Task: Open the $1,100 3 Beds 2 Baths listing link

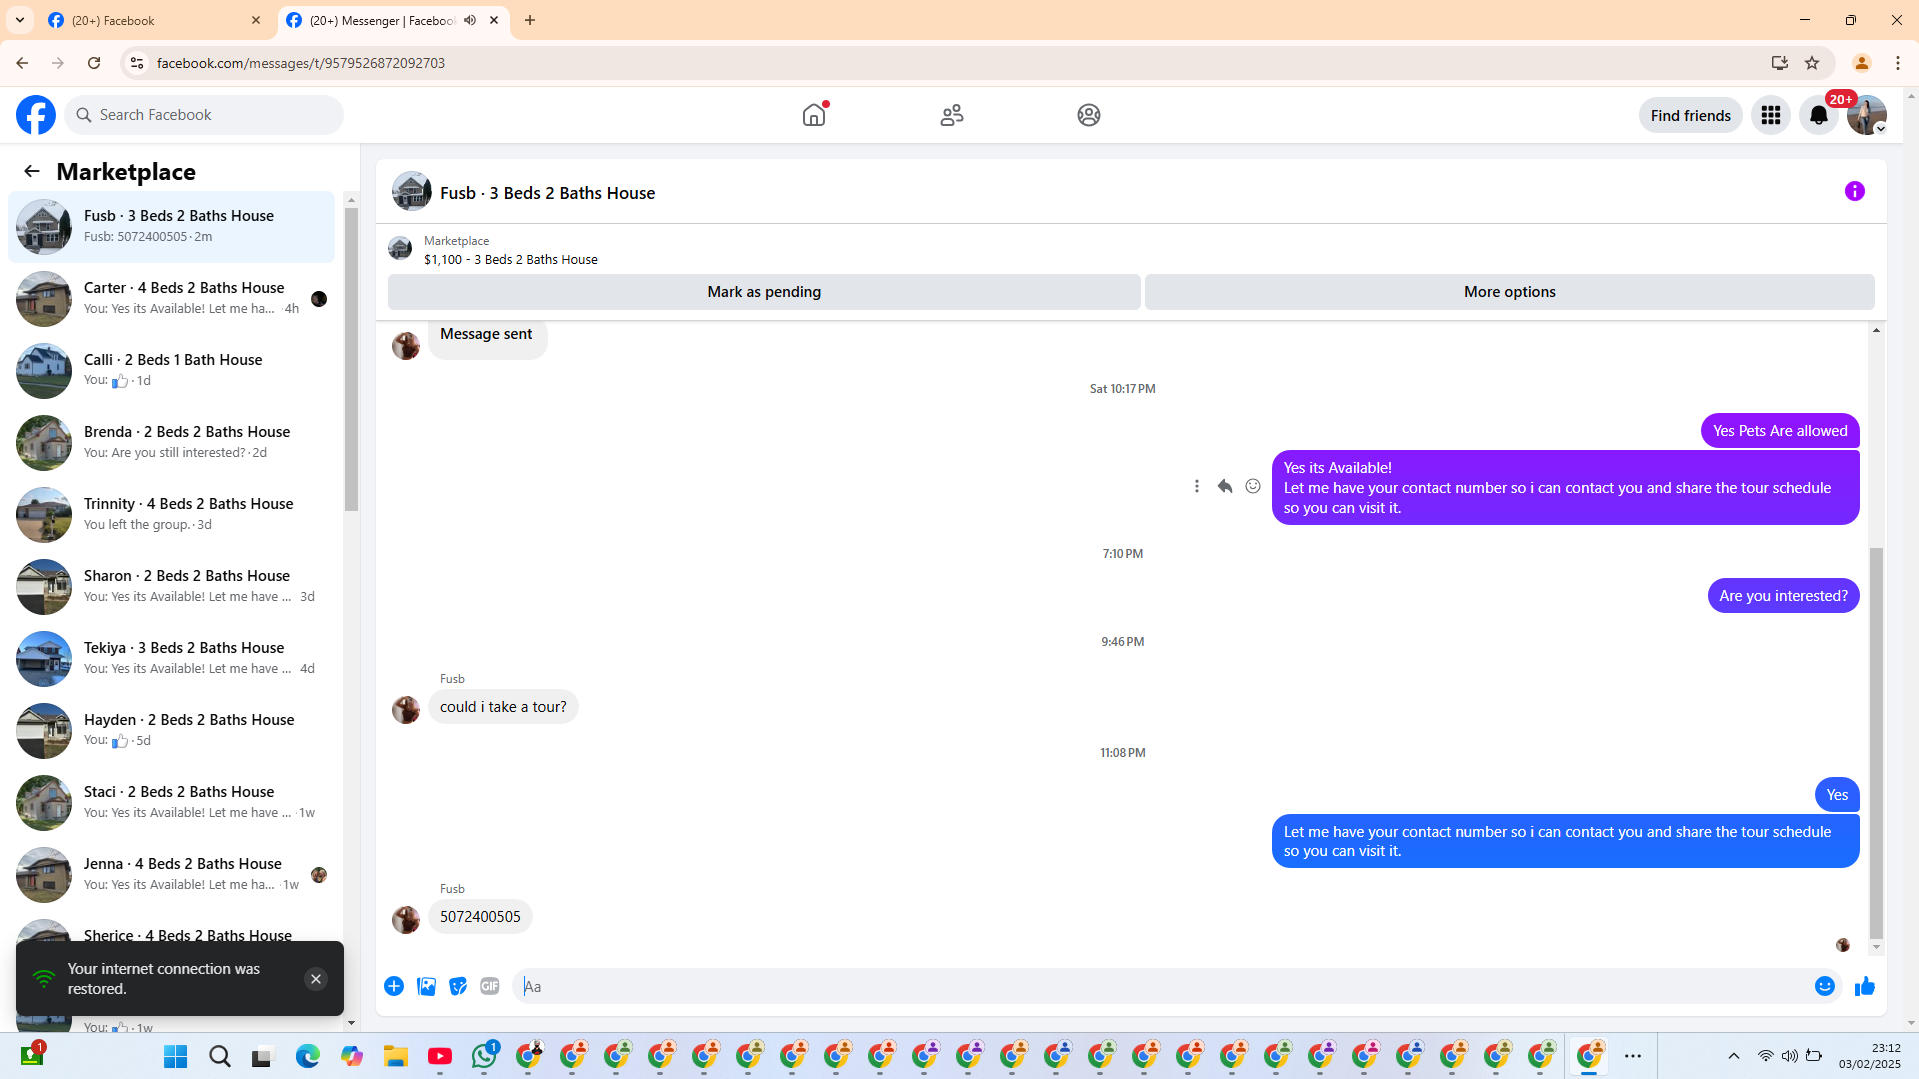Action: pos(511,259)
